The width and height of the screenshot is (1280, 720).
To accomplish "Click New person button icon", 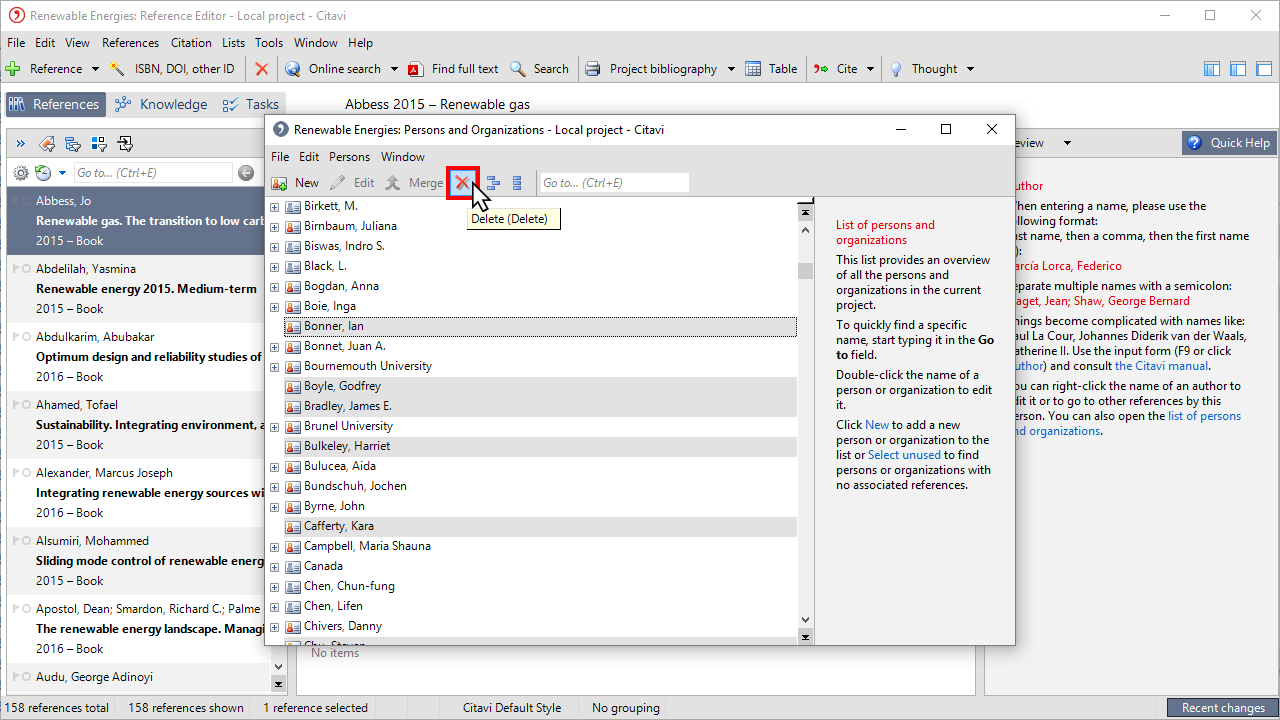I will tap(281, 183).
